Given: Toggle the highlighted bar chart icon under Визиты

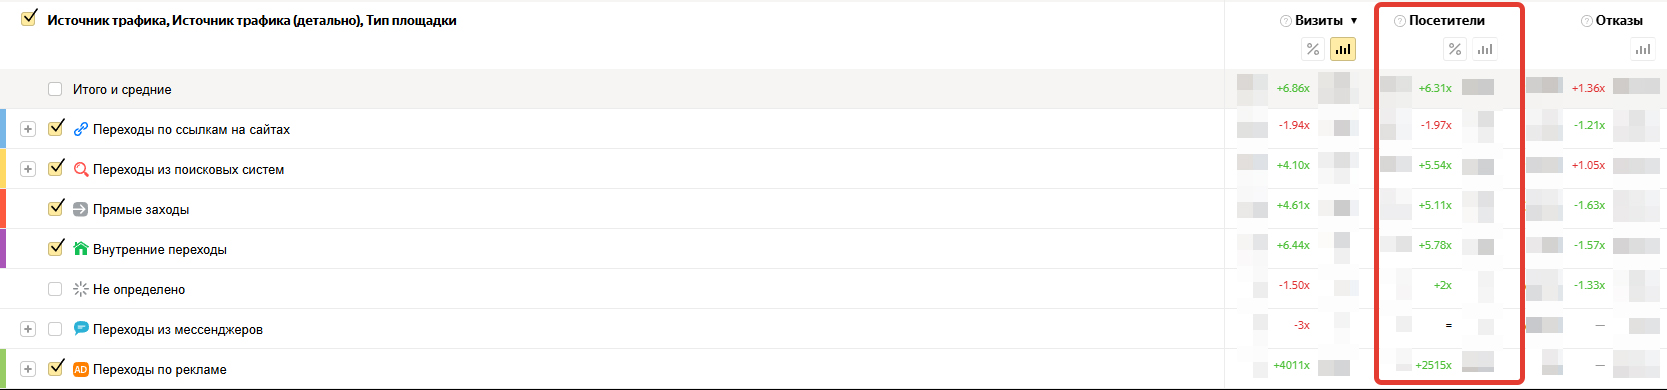Looking at the screenshot, I should pos(1343,49).
